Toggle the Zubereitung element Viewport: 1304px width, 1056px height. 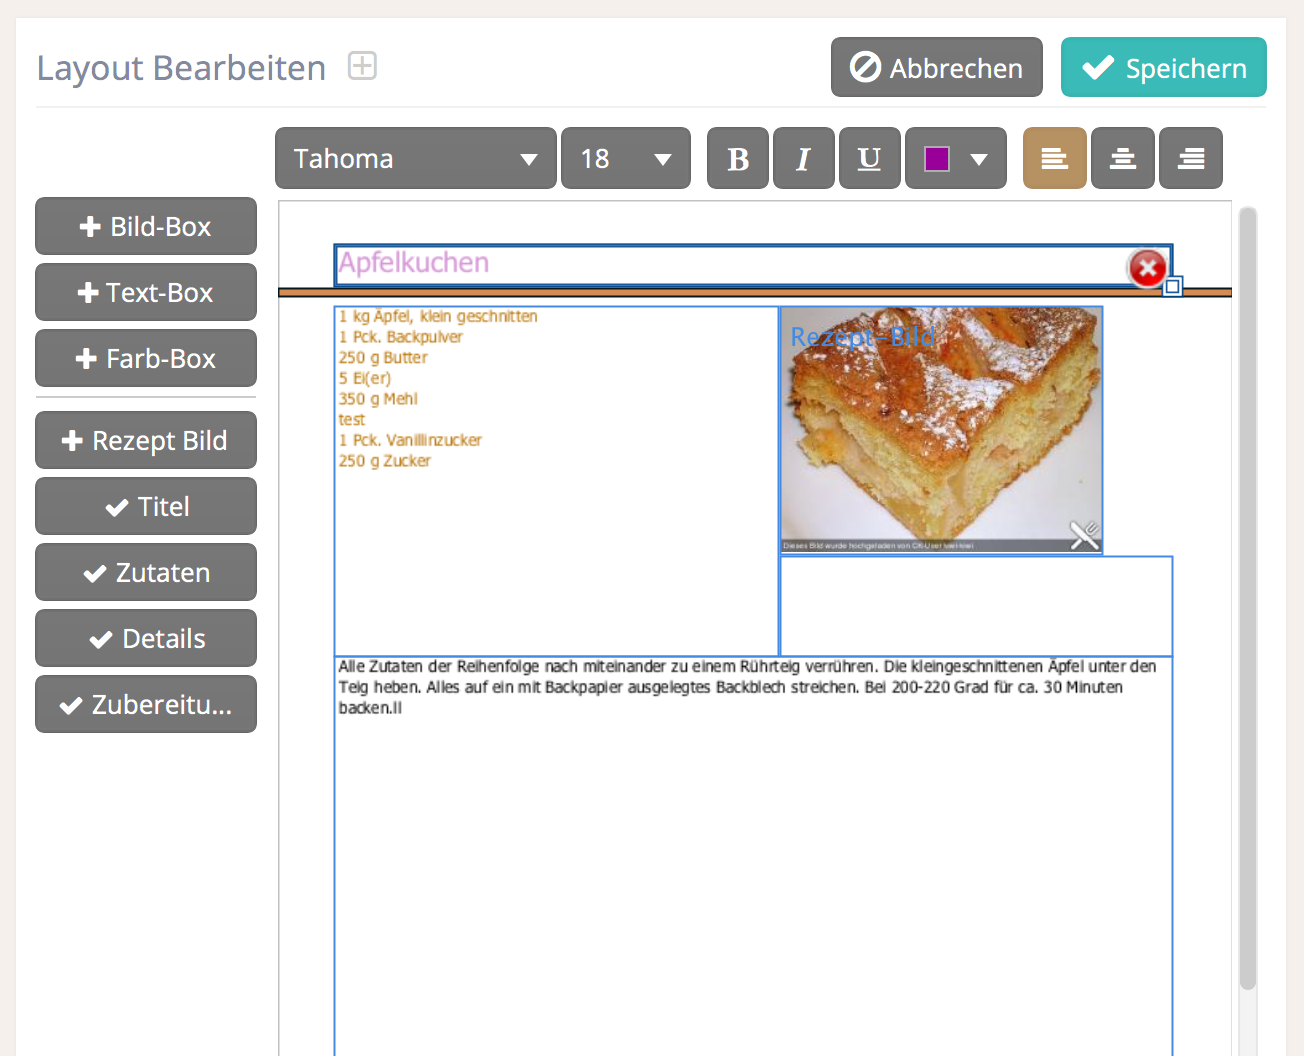pos(146,705)
